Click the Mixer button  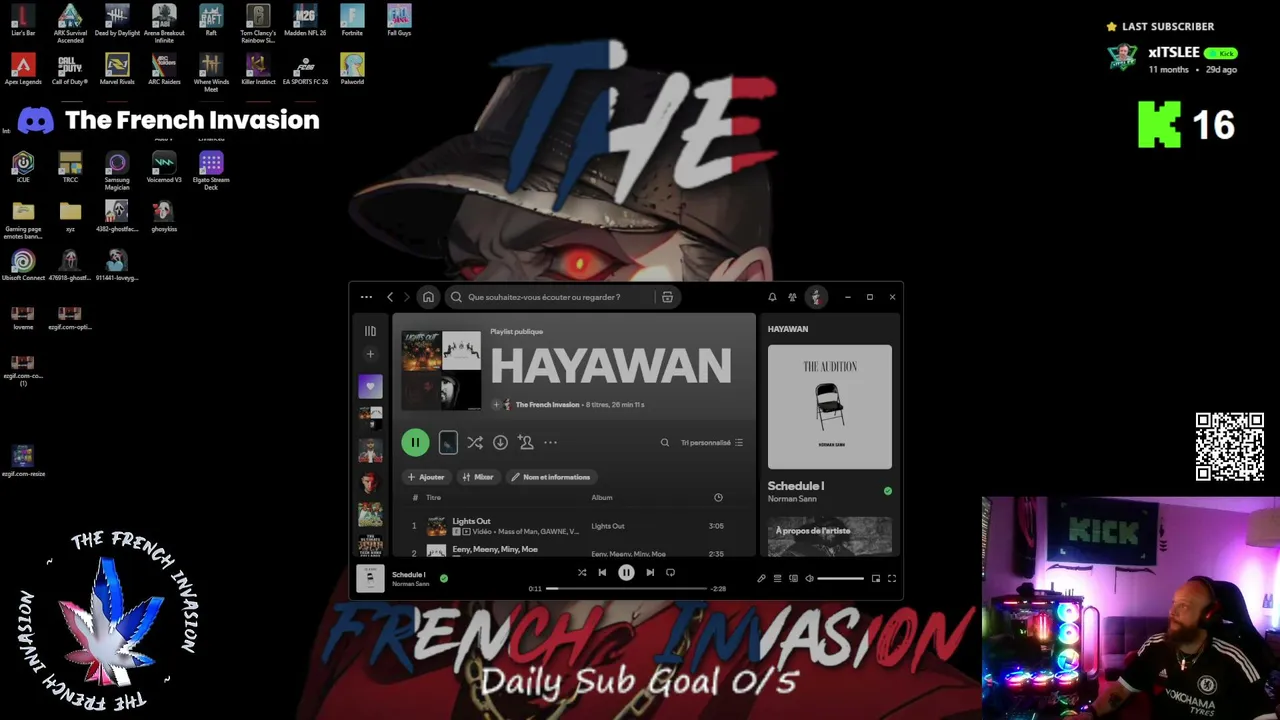point(478,477)
